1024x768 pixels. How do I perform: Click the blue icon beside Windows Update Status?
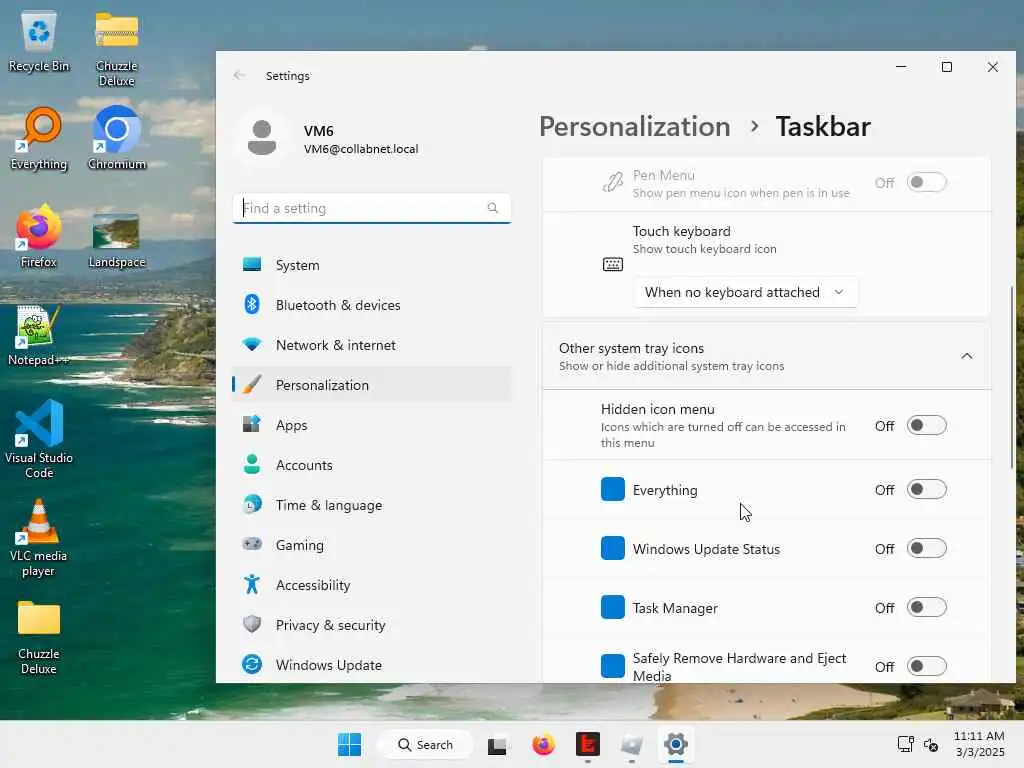coord(613,549)
